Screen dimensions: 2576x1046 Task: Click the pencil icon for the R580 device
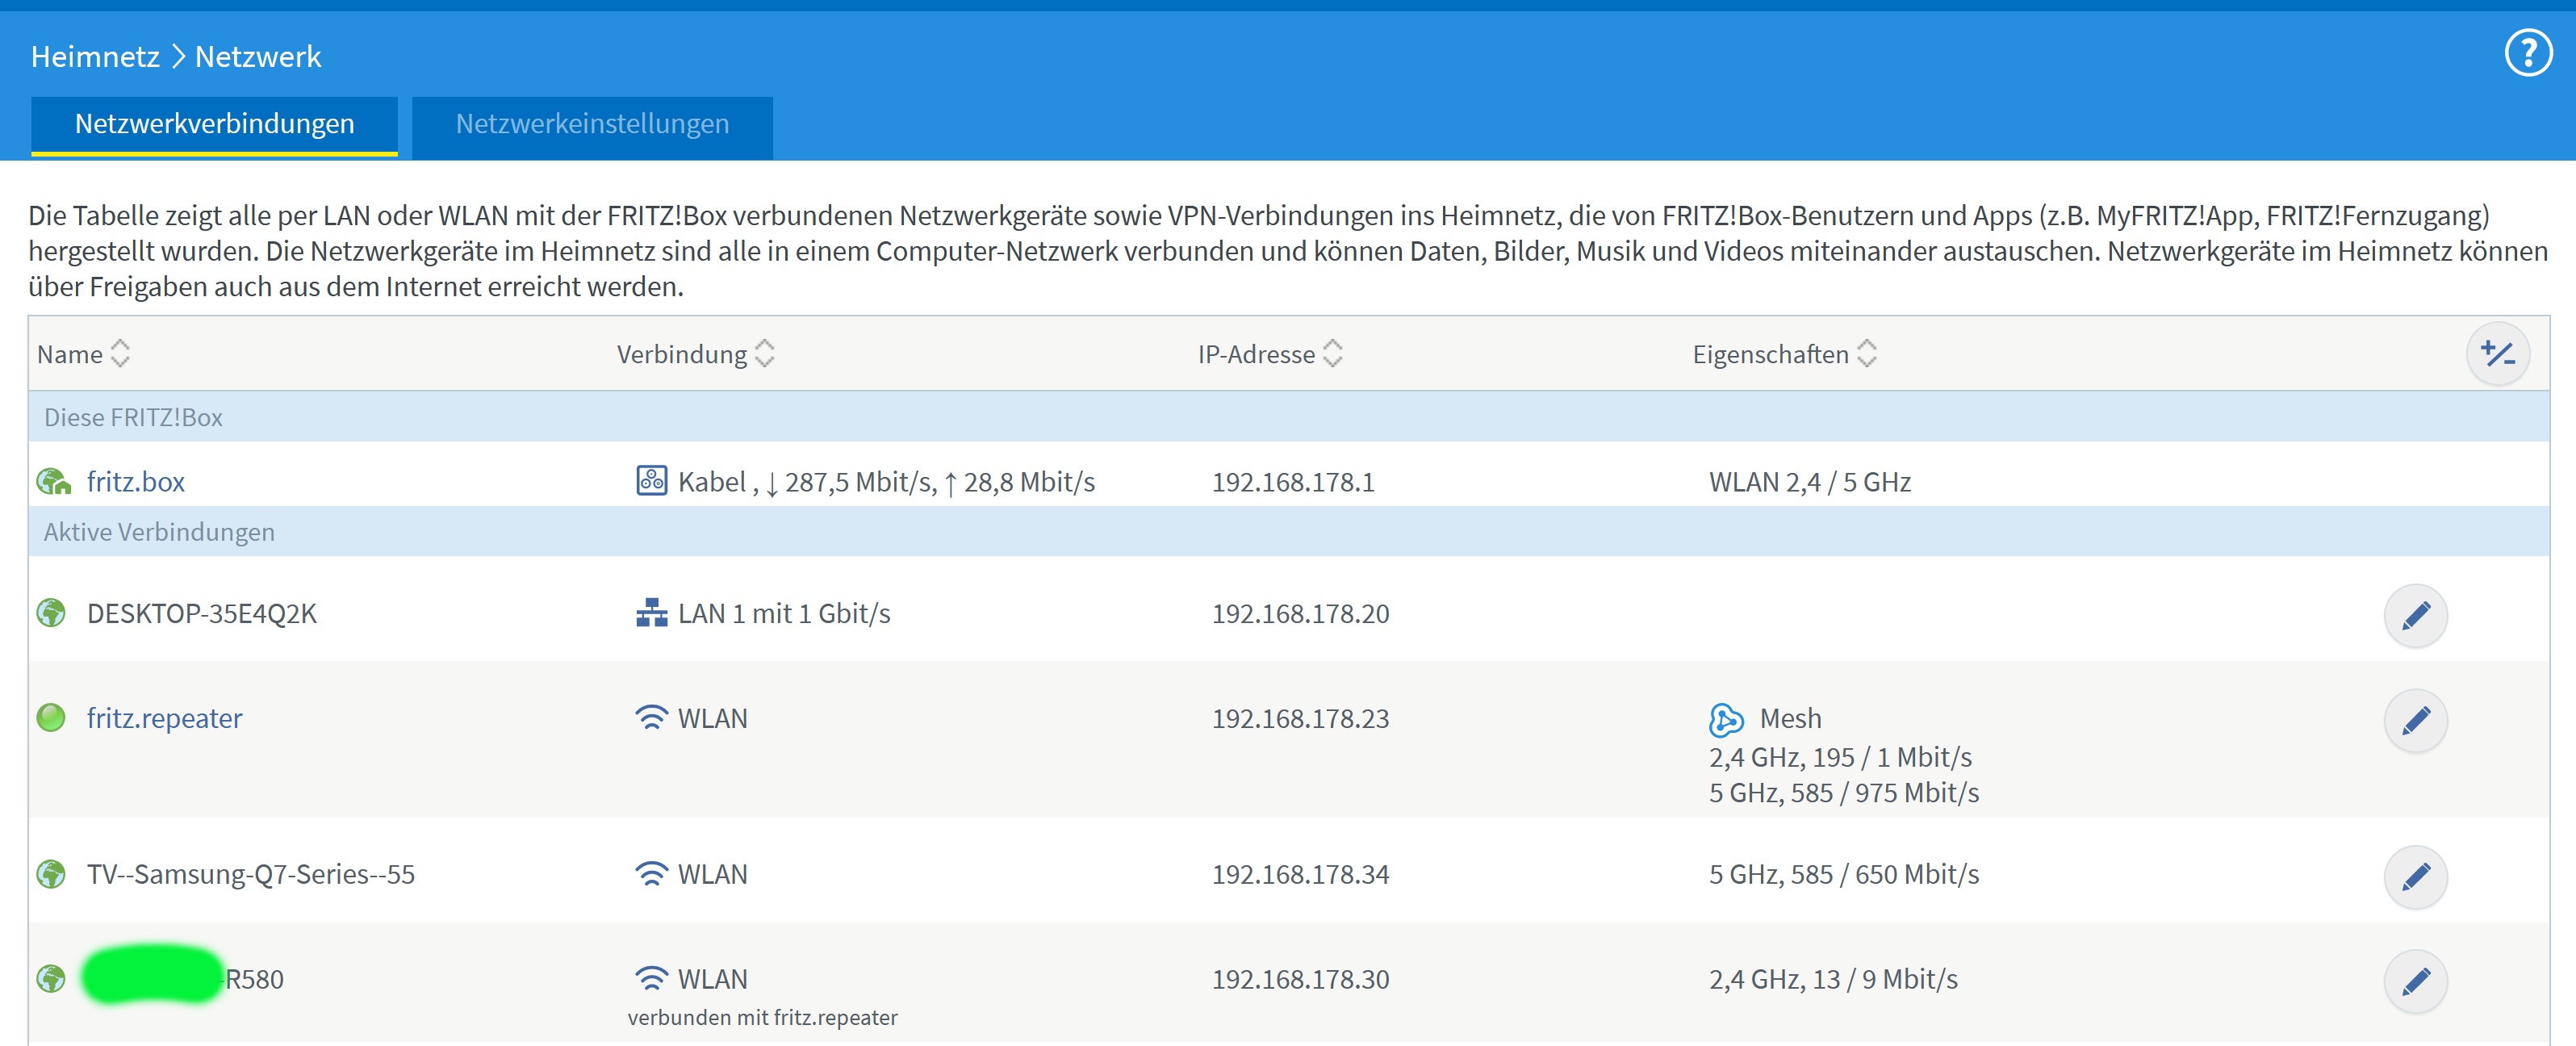point(2415,981)
